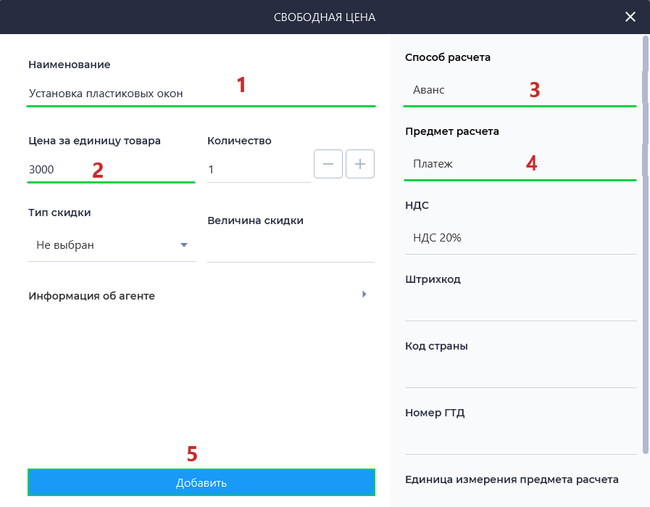650x507 pixels.
Task: Select the Не выбран discount type box
Action: [112, 245]
